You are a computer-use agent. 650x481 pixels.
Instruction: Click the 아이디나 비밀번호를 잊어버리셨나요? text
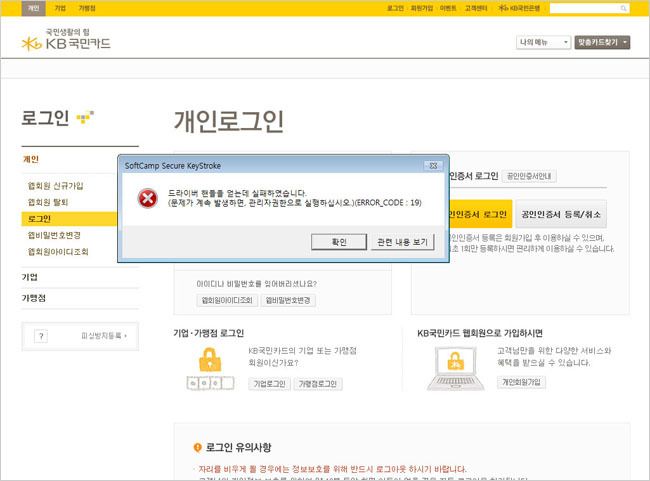pos(257,284)
